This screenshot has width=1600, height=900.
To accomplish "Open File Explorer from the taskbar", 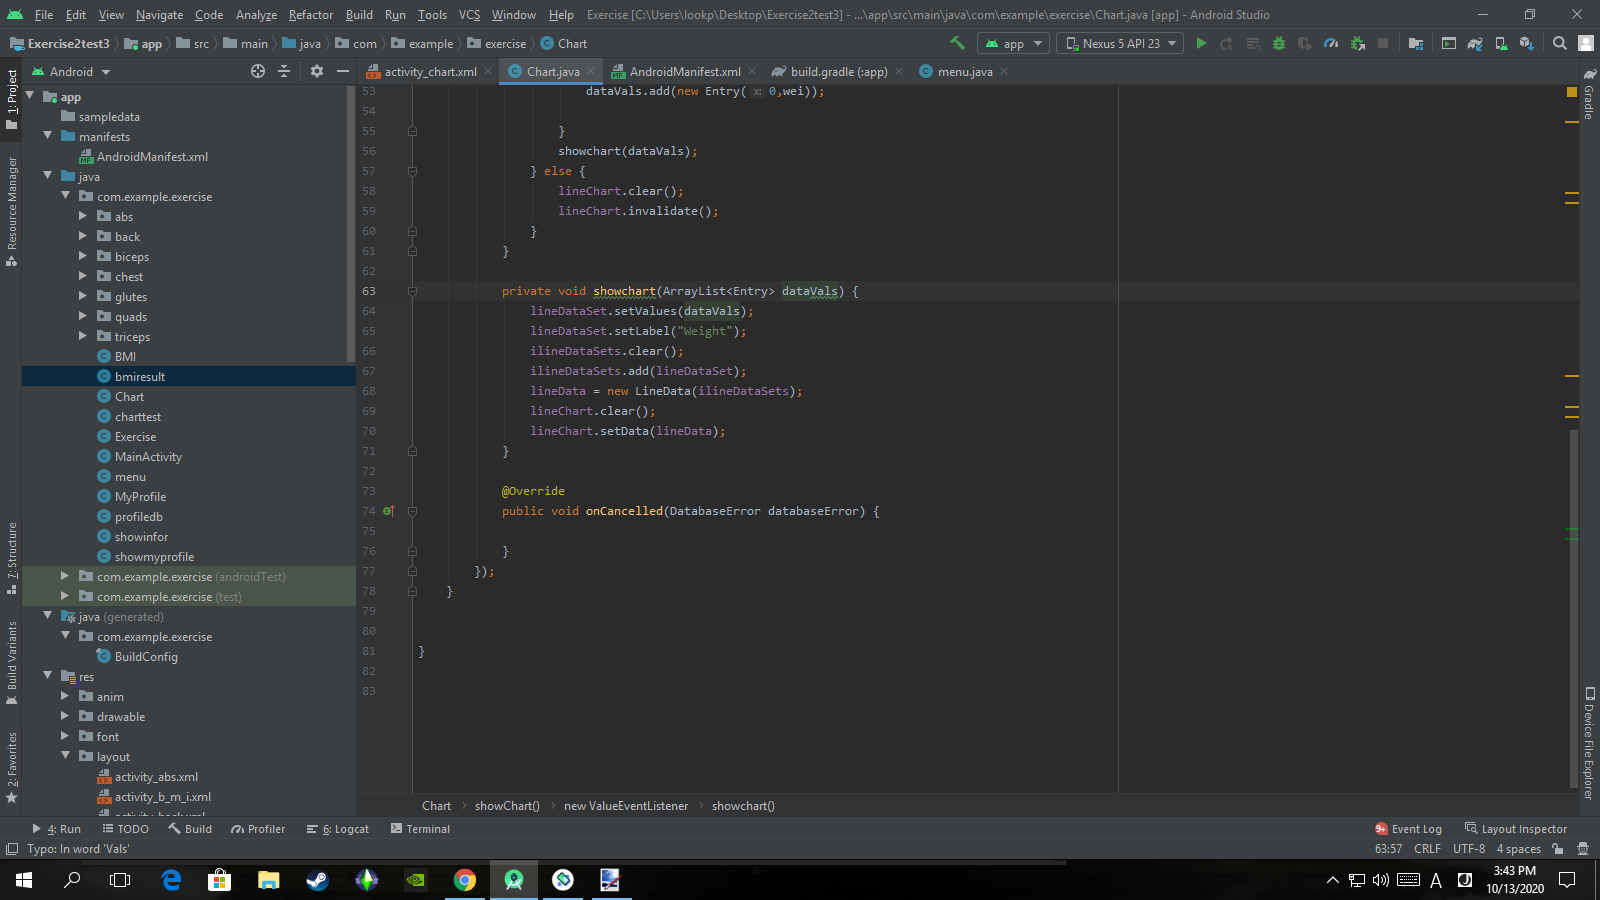I will click(269, 880).
